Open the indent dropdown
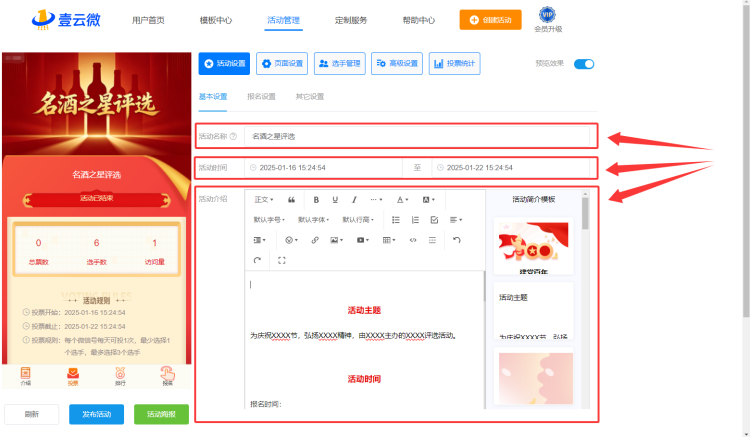This screenshot has height=437, width=750. [260, 240]
